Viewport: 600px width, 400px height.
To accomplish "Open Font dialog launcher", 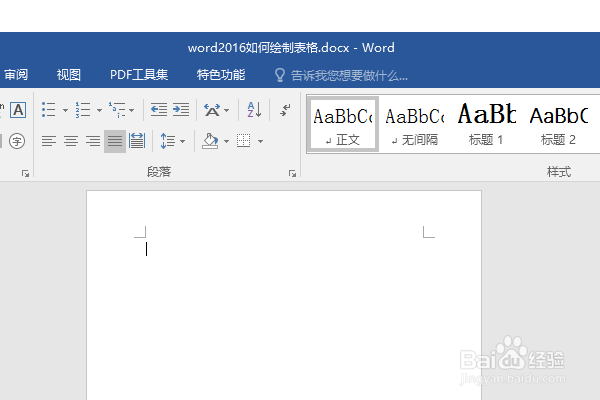I will click(25, 174).
